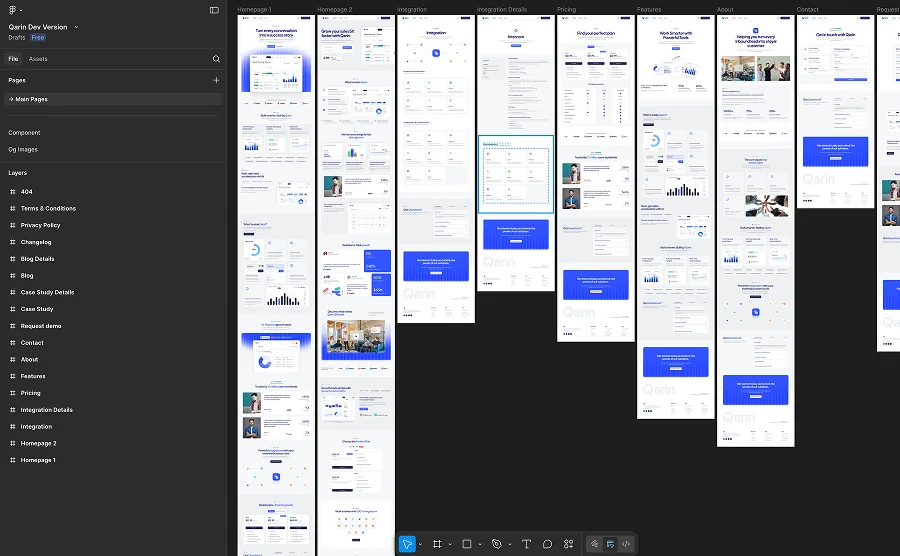Select the Case Study Details layer

coord(48,292)
